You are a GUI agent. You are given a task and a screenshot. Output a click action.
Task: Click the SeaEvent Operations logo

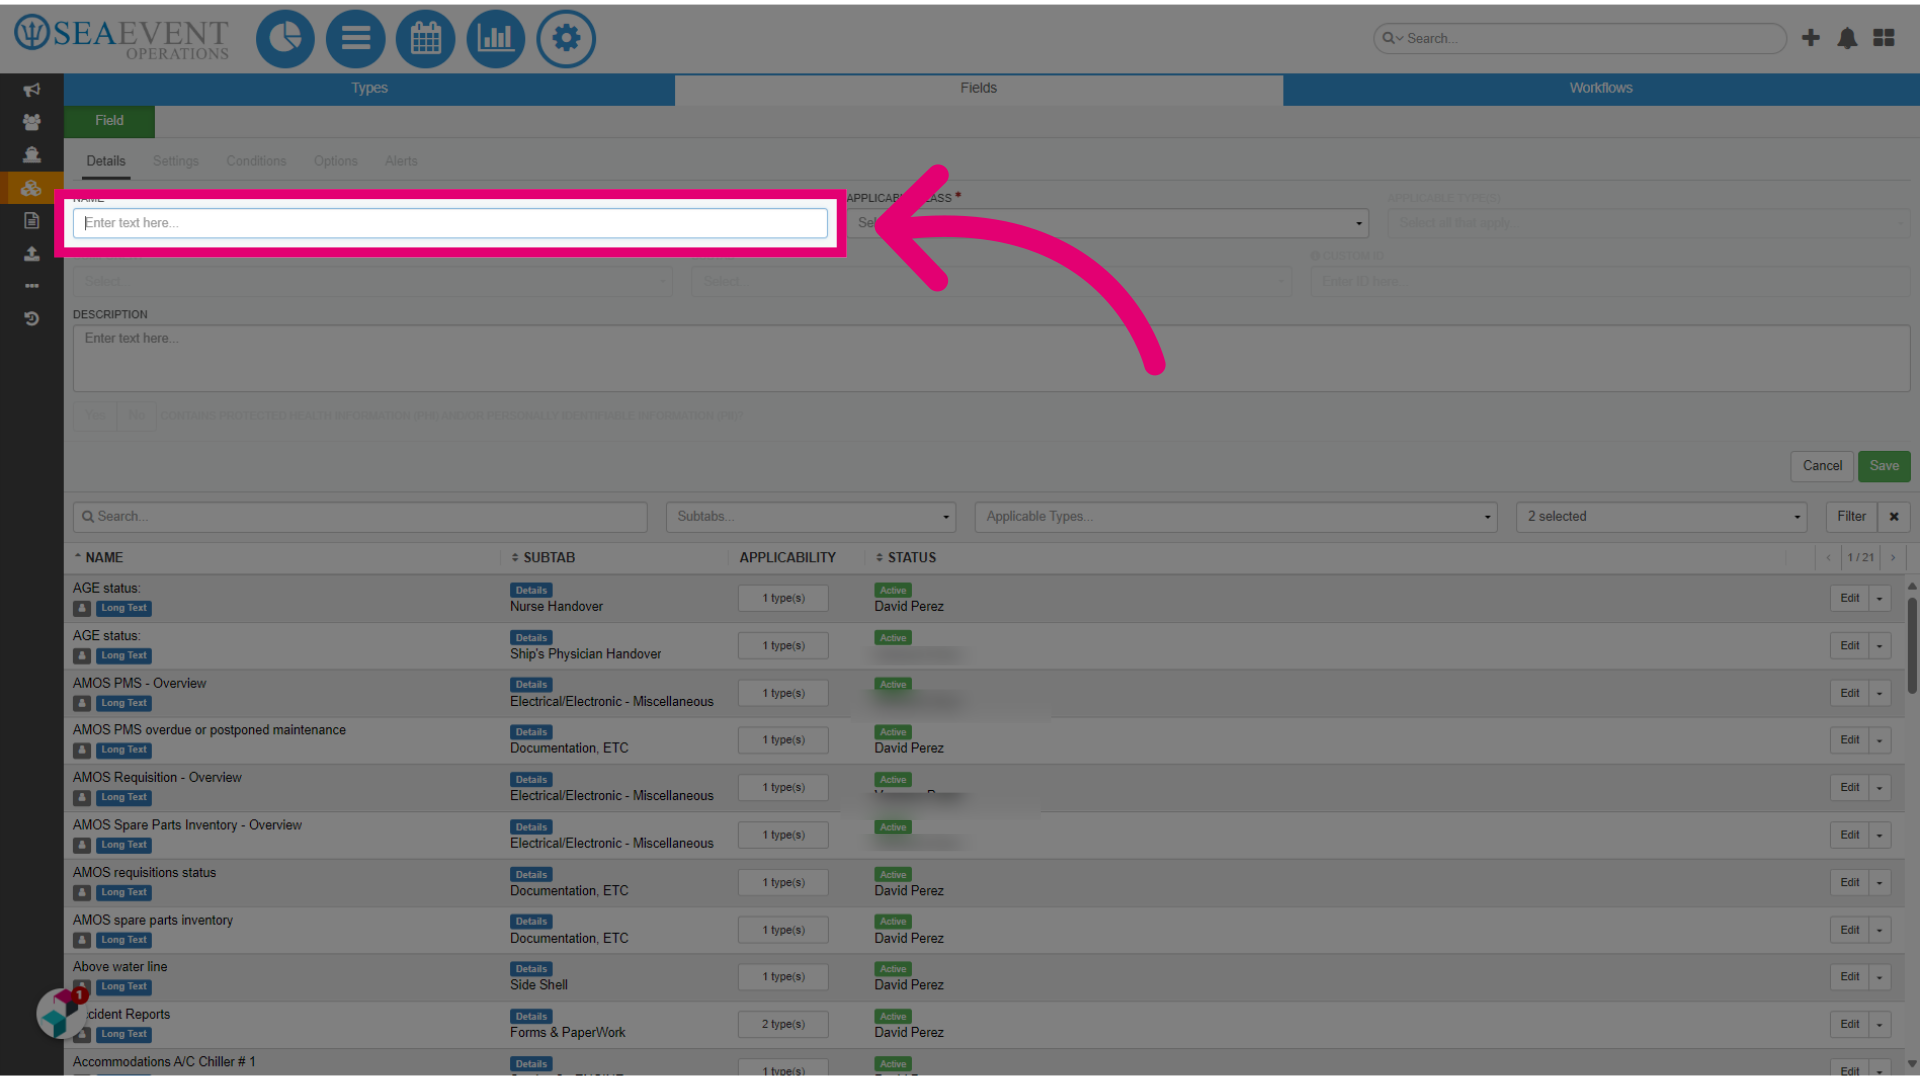click(122, 38)
